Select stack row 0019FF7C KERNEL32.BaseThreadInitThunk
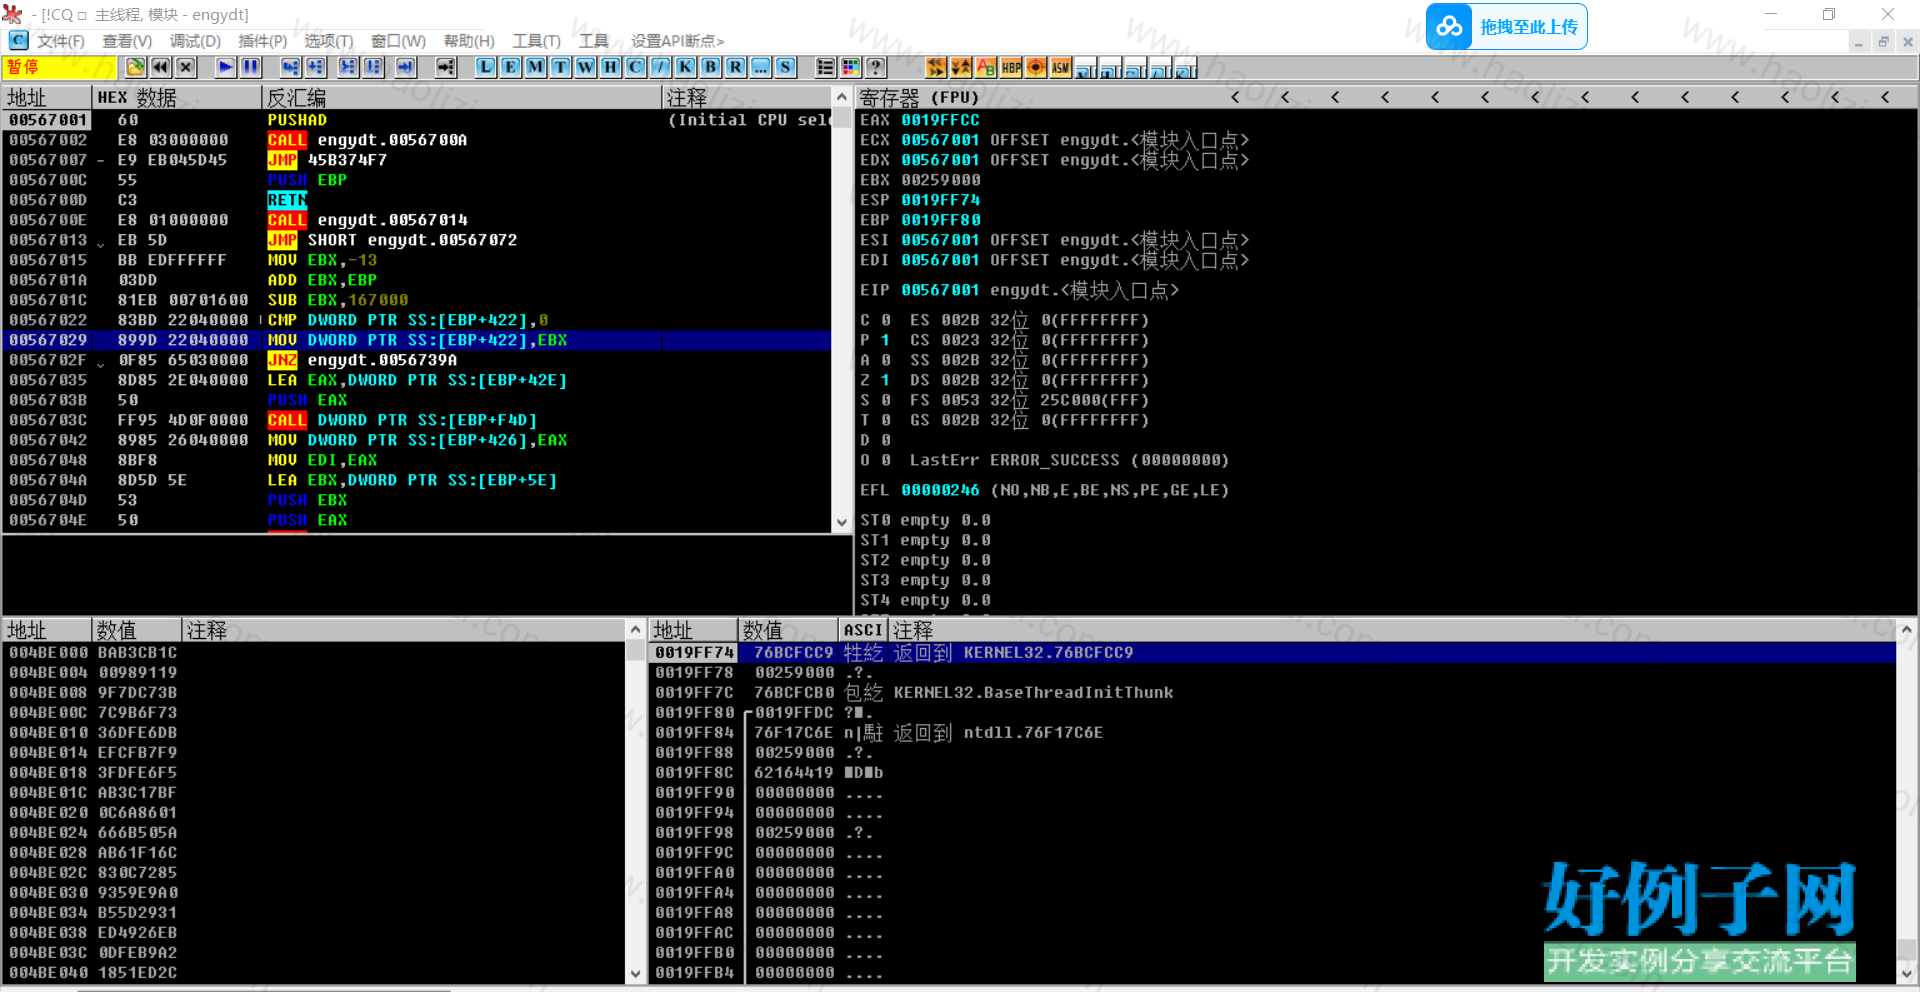 click(x=1274, y=693)
